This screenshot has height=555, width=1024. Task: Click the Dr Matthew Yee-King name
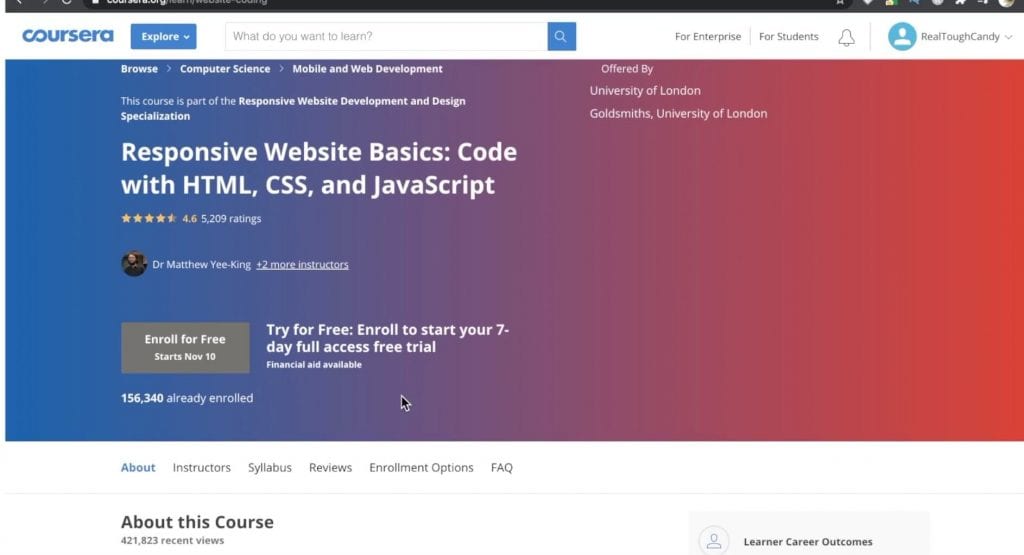pyautogui.click(x=201, y=264)
